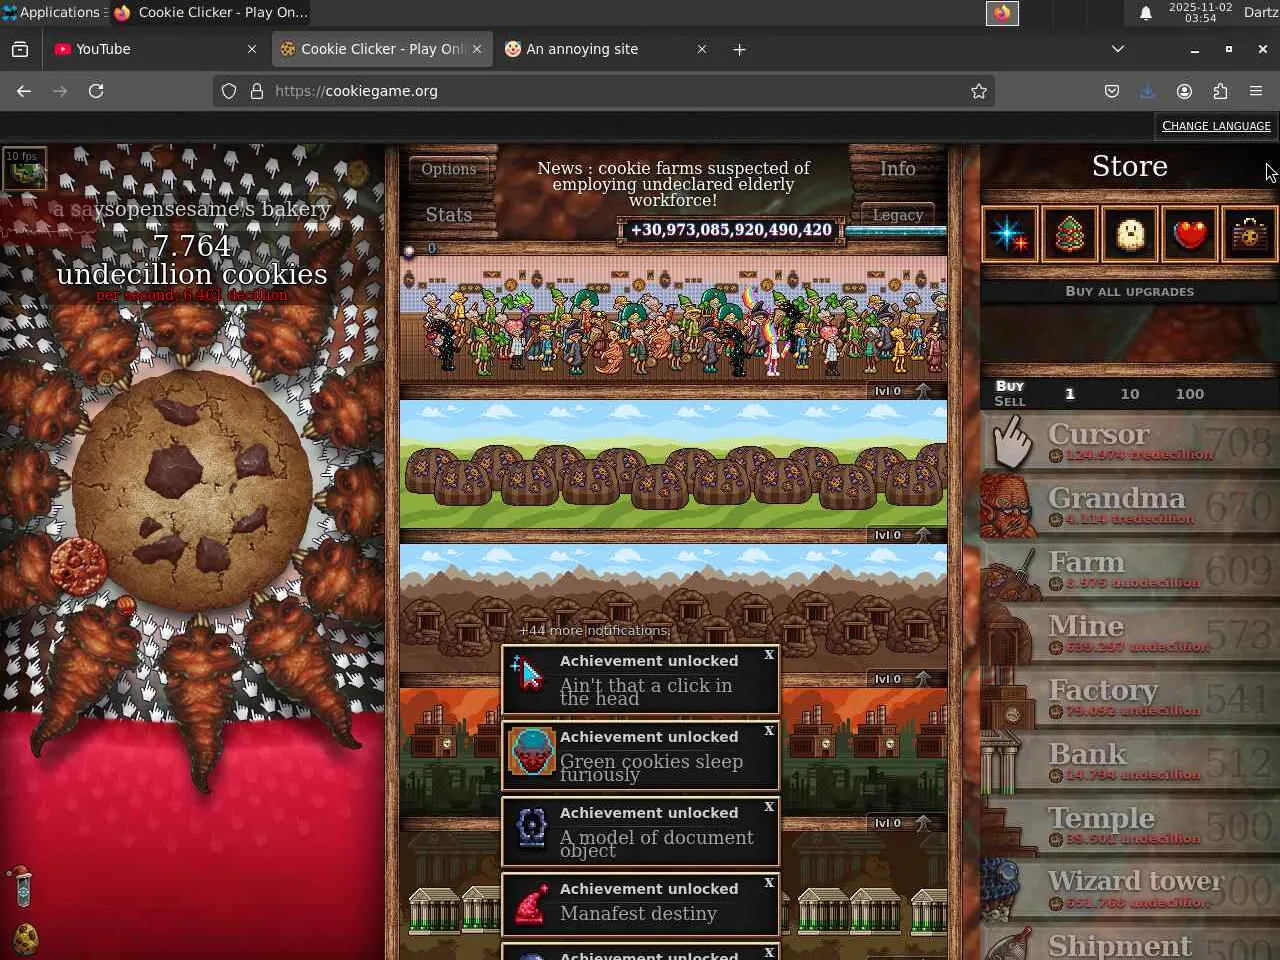Dismiss 'Manafest destiny' notification
Viewport: 1280px width, 960px height.
pyautogui.click(x=769, y=883)
